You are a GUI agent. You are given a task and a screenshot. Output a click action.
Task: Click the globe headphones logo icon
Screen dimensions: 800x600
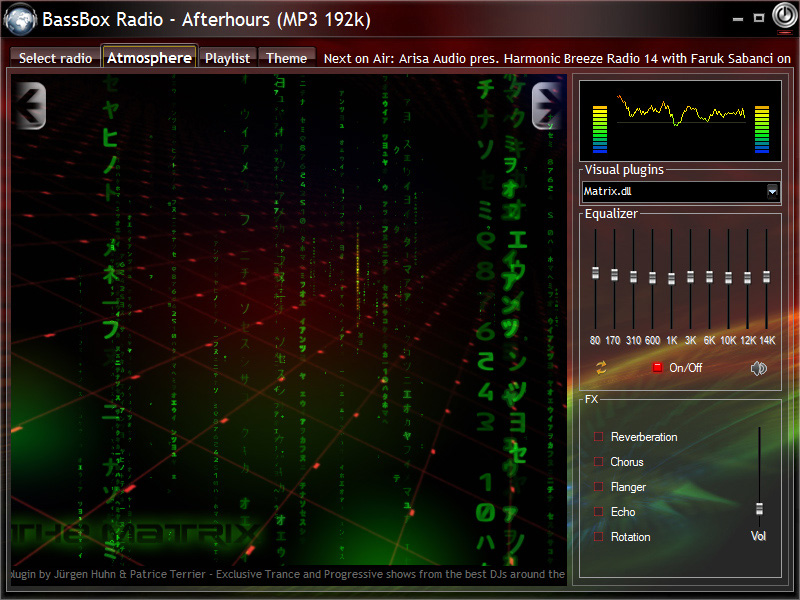coord(20,19)
